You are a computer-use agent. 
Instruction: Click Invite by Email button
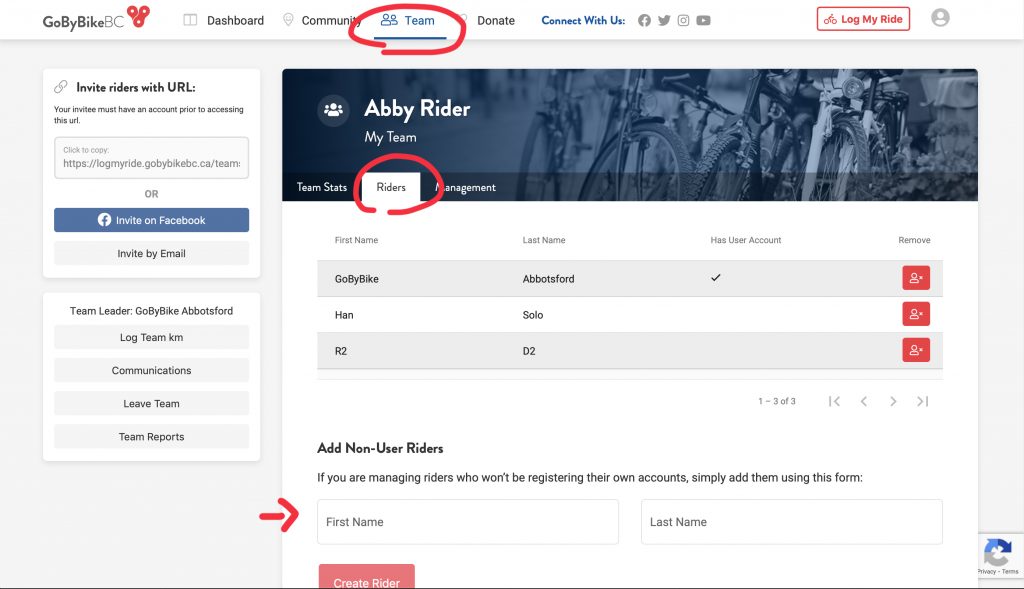[x=152, y=253]
